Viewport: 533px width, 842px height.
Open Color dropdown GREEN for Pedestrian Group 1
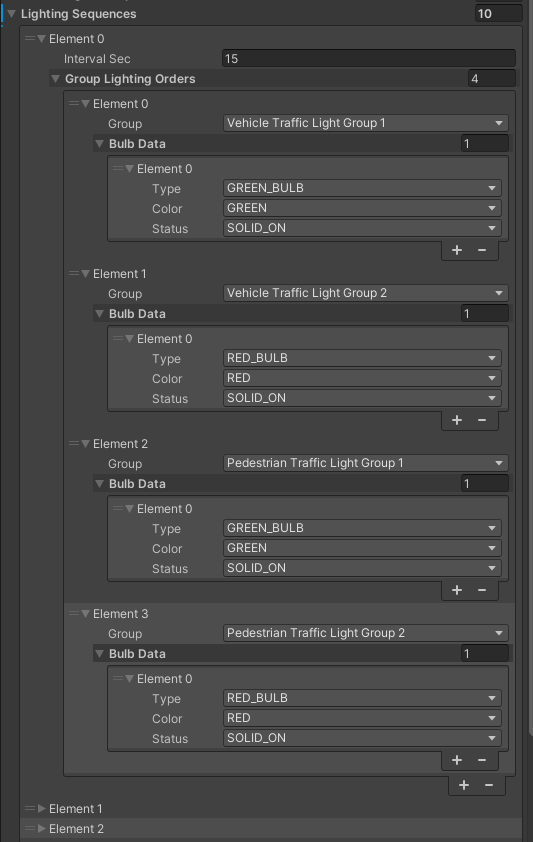pos(362,548)
